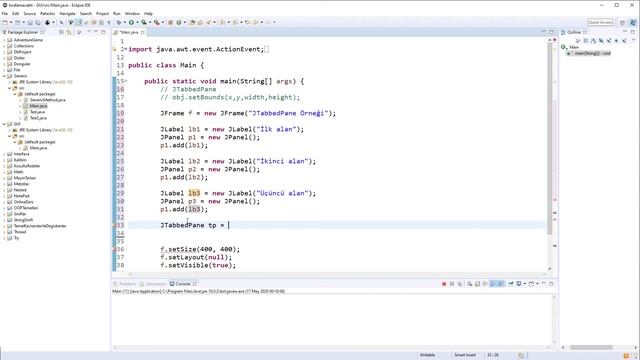Click Clear Console icon

[469, 284]
